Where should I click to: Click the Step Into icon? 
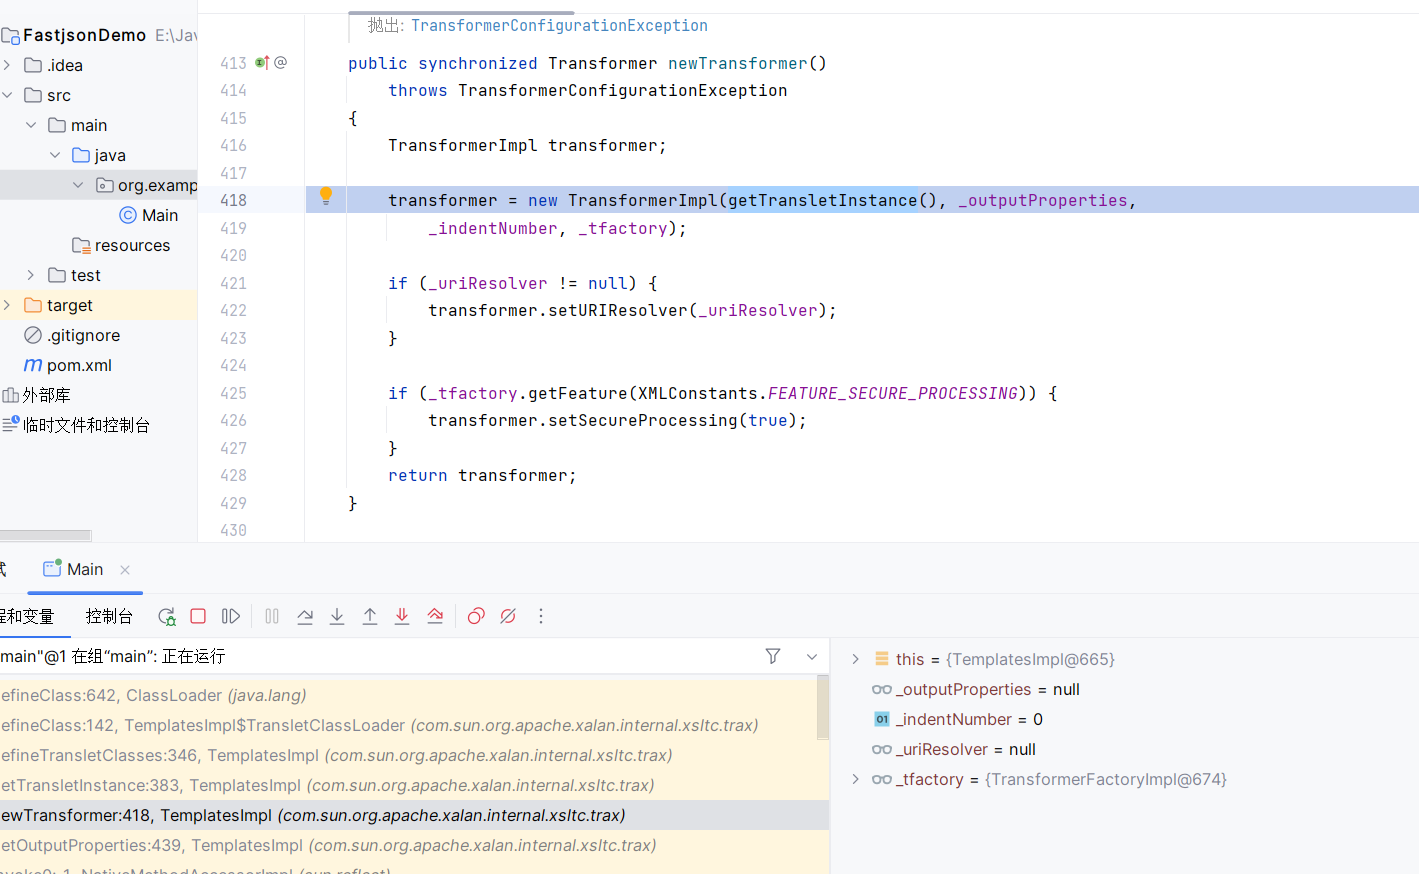click(x=337, y=616)
